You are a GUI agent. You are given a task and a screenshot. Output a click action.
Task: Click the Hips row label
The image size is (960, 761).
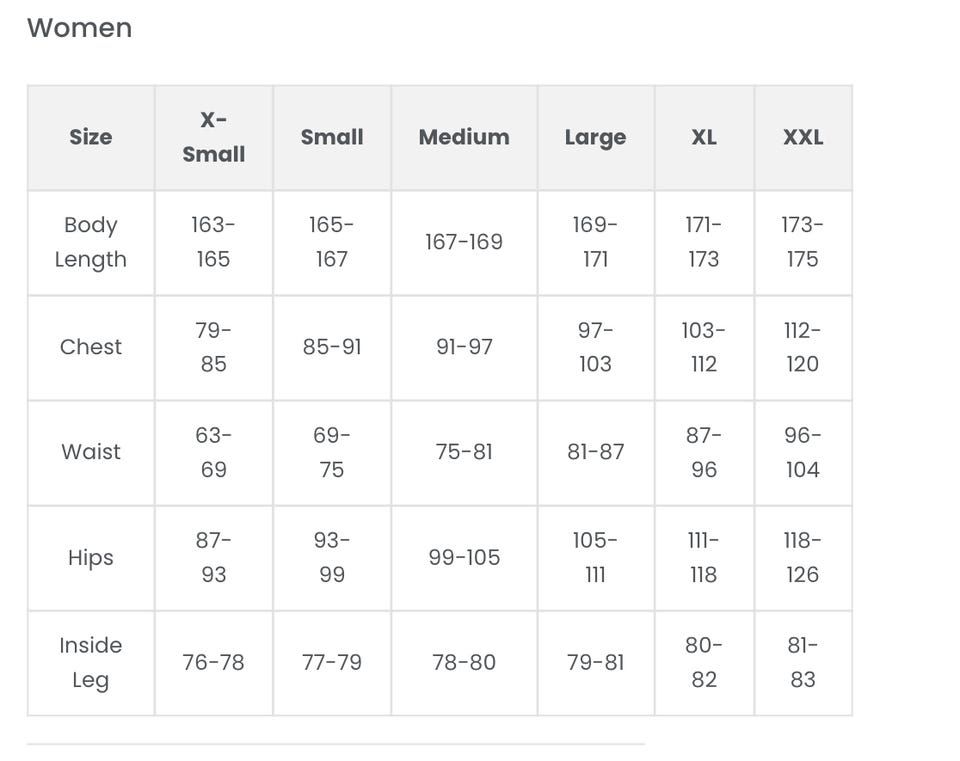click(x=90, y=558)
